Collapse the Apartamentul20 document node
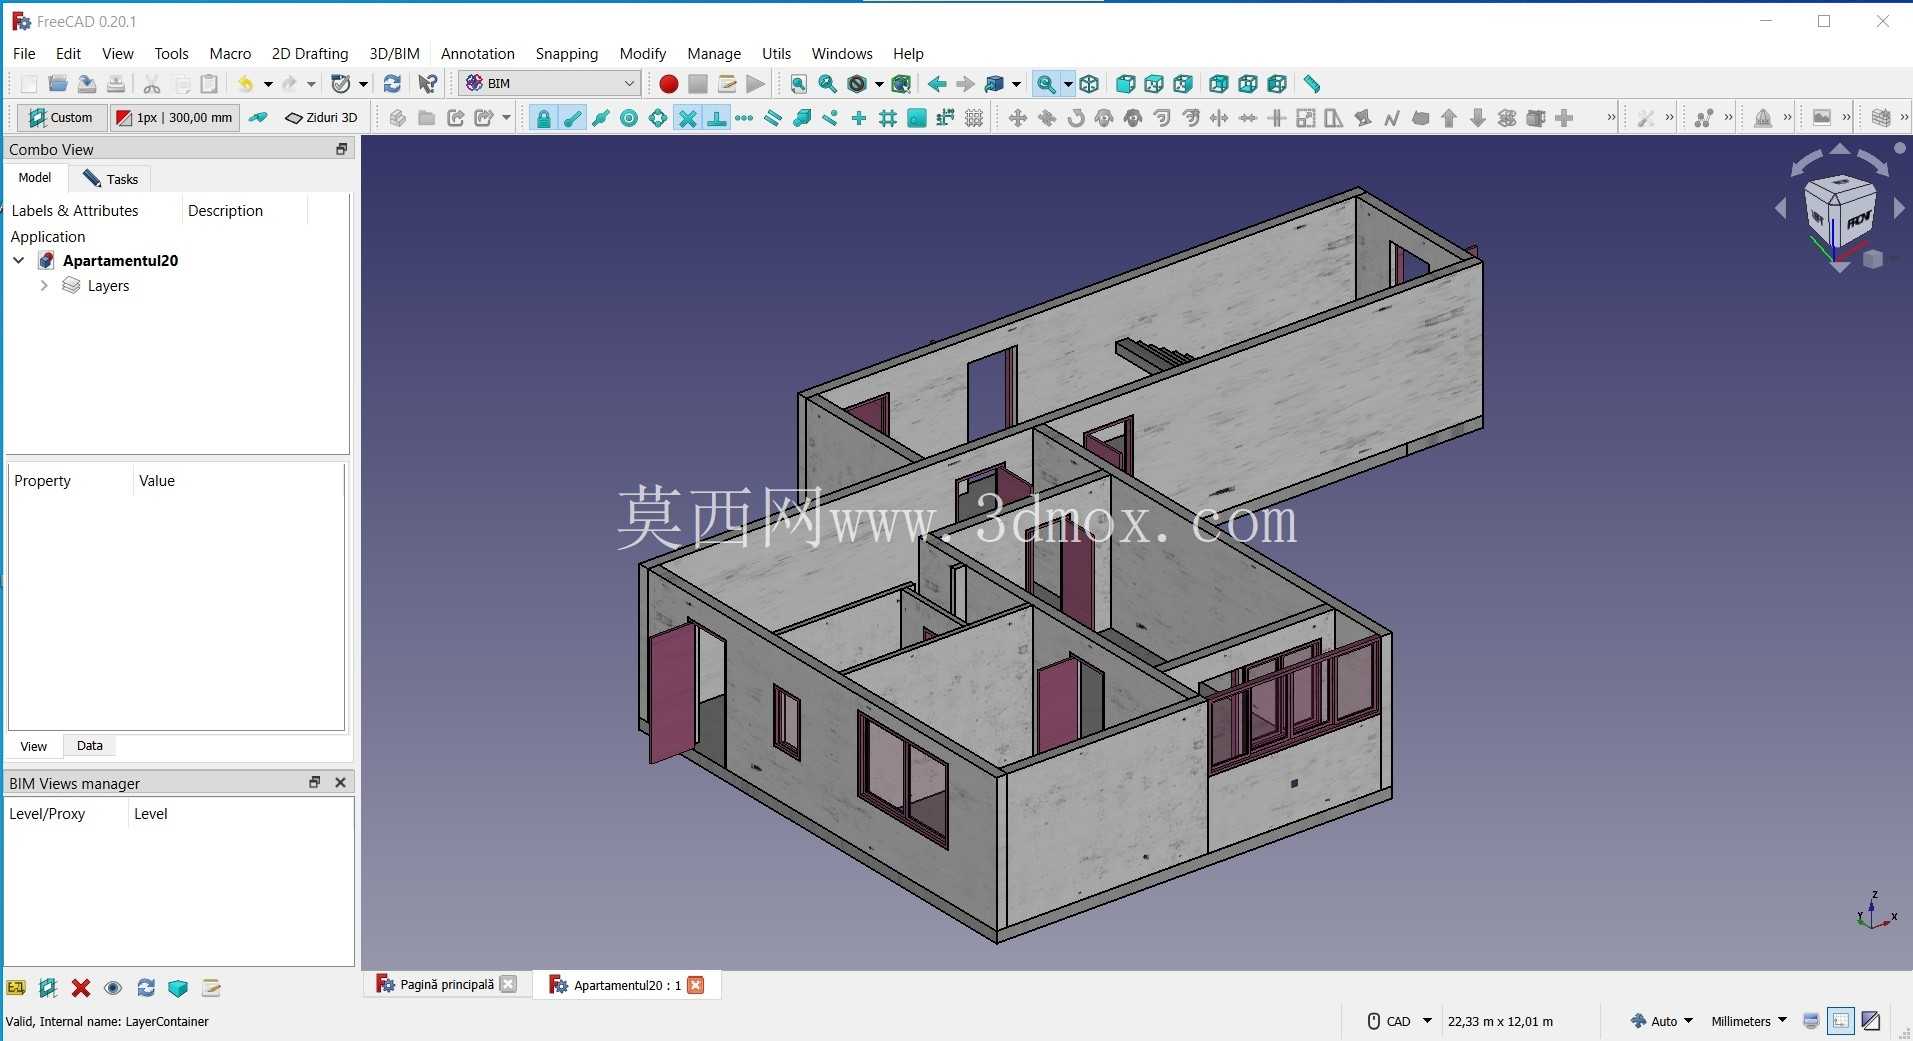Viewport: 1913px width, 1041px height. pos(19,260)
